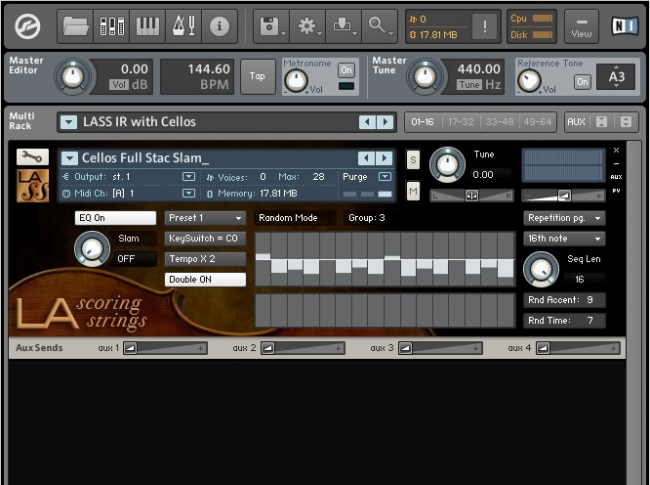Open the Preset 1 dropdown
650x485 pixels.
[205, 218]
